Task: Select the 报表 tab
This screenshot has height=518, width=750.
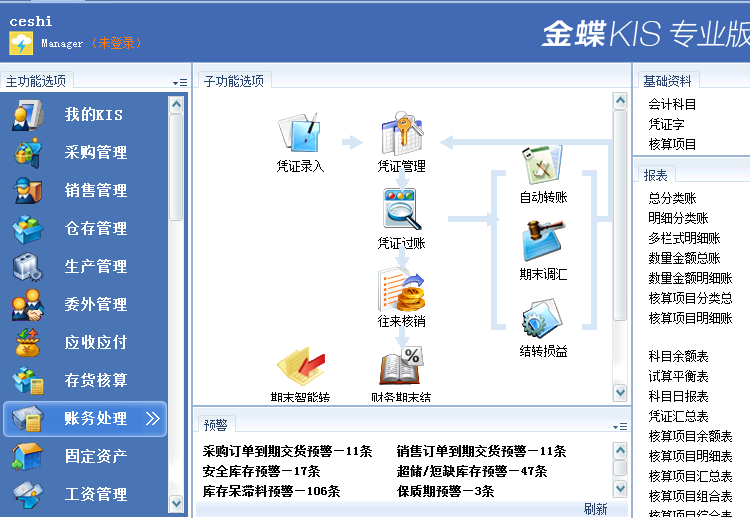Action: [x=655, y=176]
